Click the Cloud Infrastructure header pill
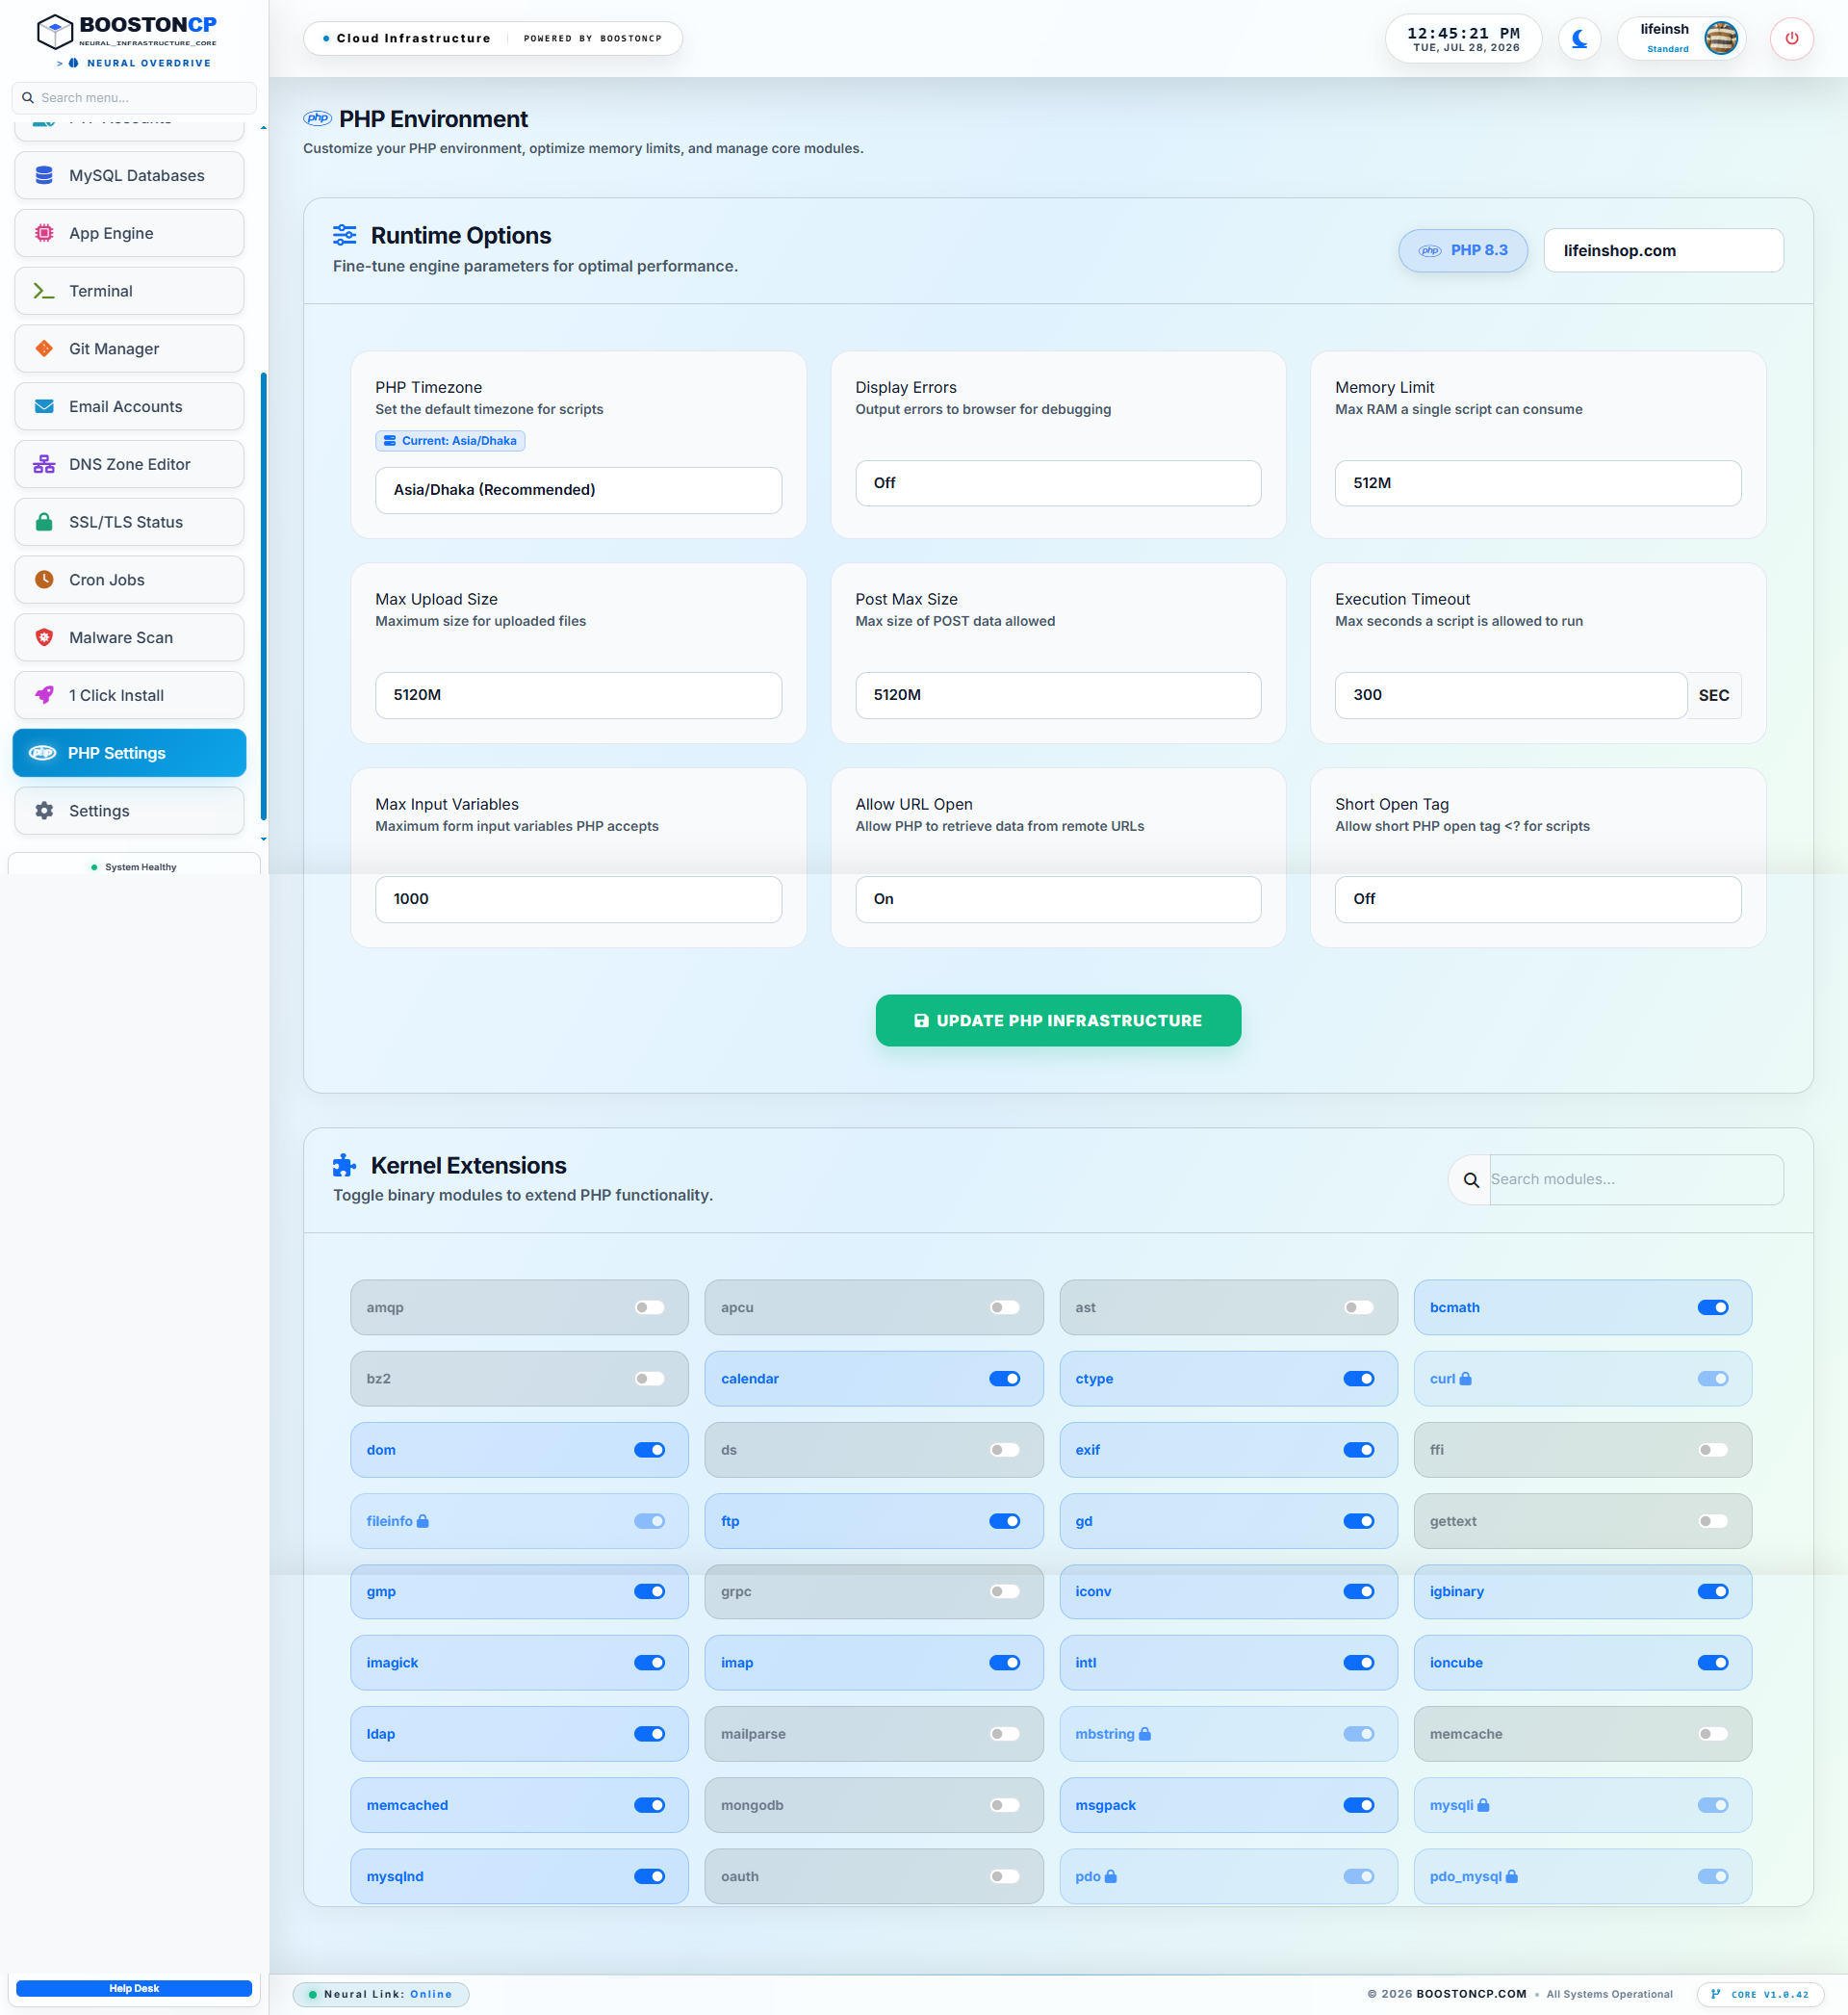Viewport: 1848px width, 2015px height. coord(492,38)
